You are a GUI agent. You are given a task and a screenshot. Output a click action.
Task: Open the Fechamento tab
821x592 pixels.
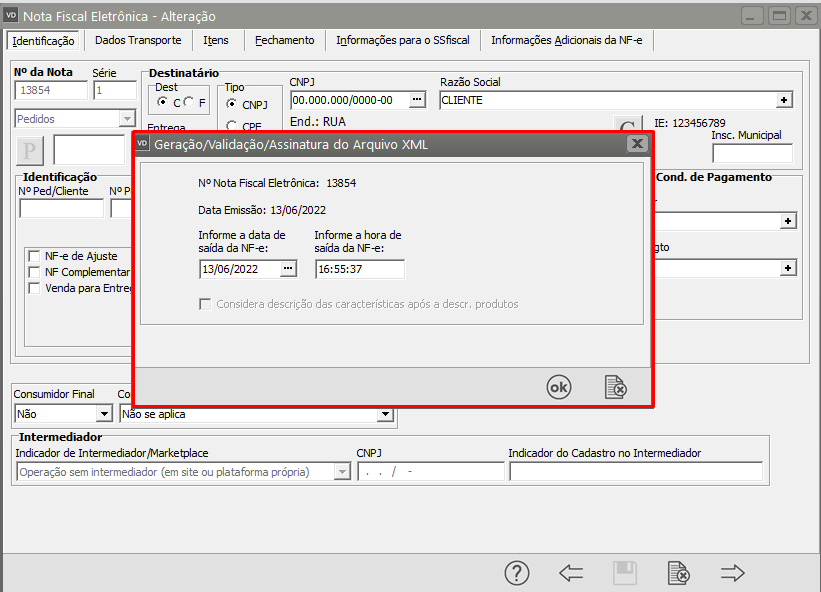tap(284, 40)
